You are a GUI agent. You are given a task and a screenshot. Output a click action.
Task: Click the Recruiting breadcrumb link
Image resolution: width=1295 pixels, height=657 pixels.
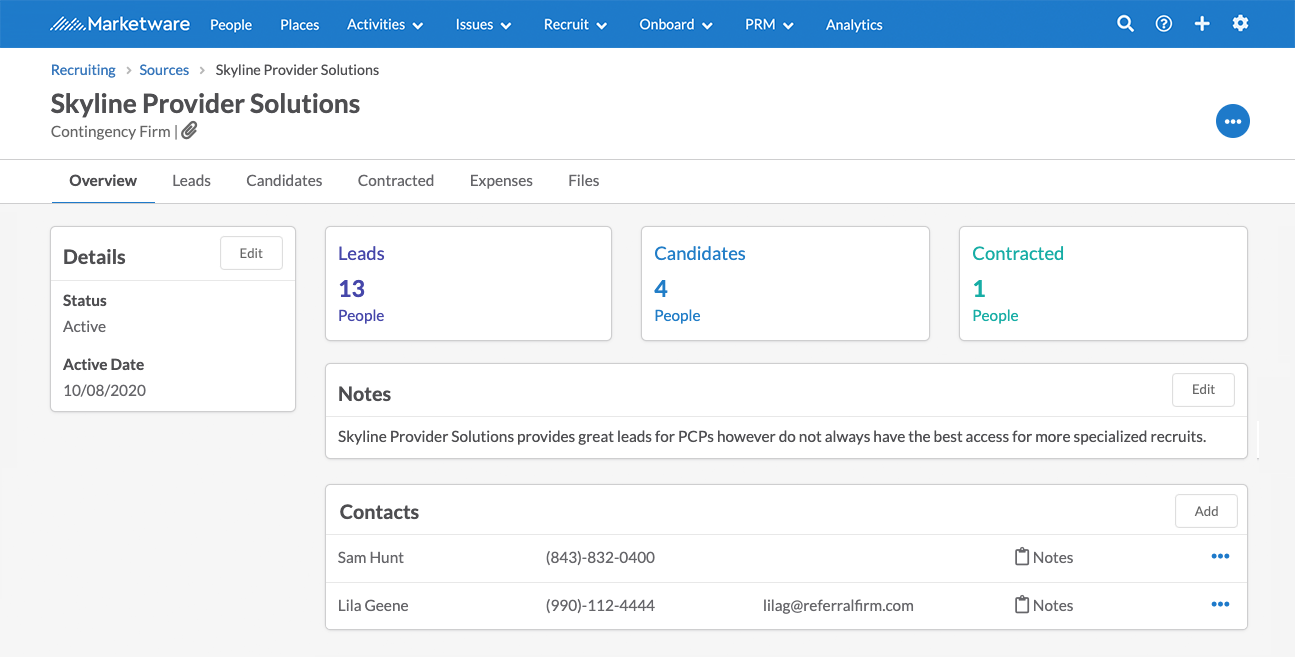[x=83, y=70]
